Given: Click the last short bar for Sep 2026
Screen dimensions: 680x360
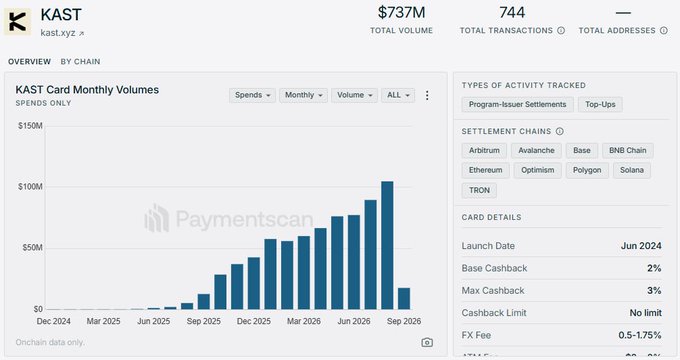Looking at the screenshot, I should 404,298.
